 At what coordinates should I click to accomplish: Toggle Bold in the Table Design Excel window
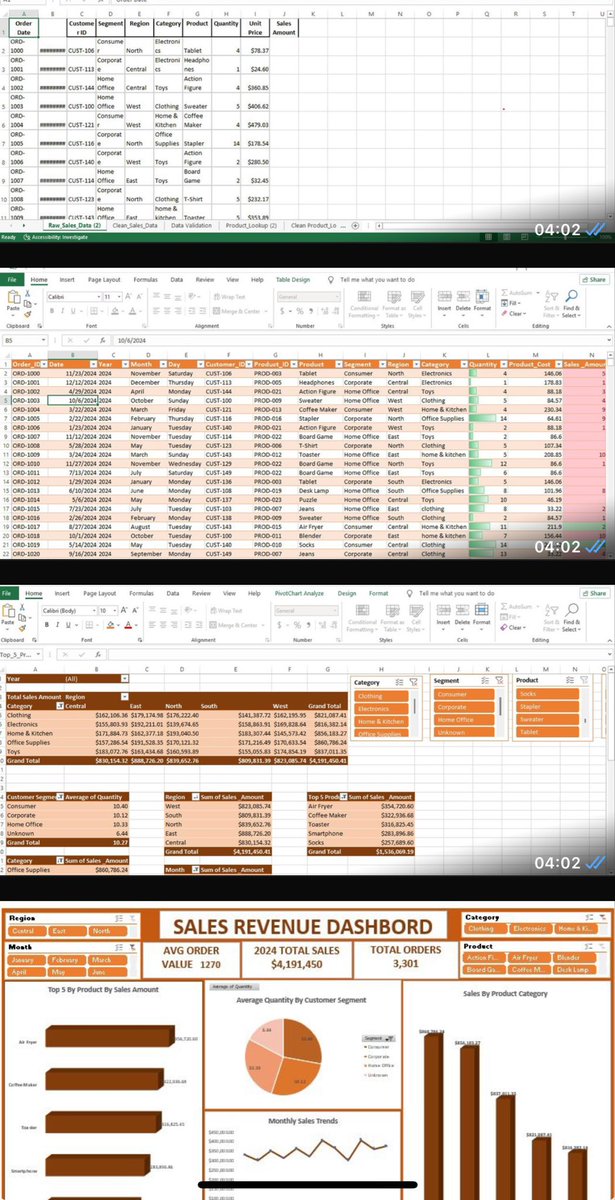(x=52, y=311)
